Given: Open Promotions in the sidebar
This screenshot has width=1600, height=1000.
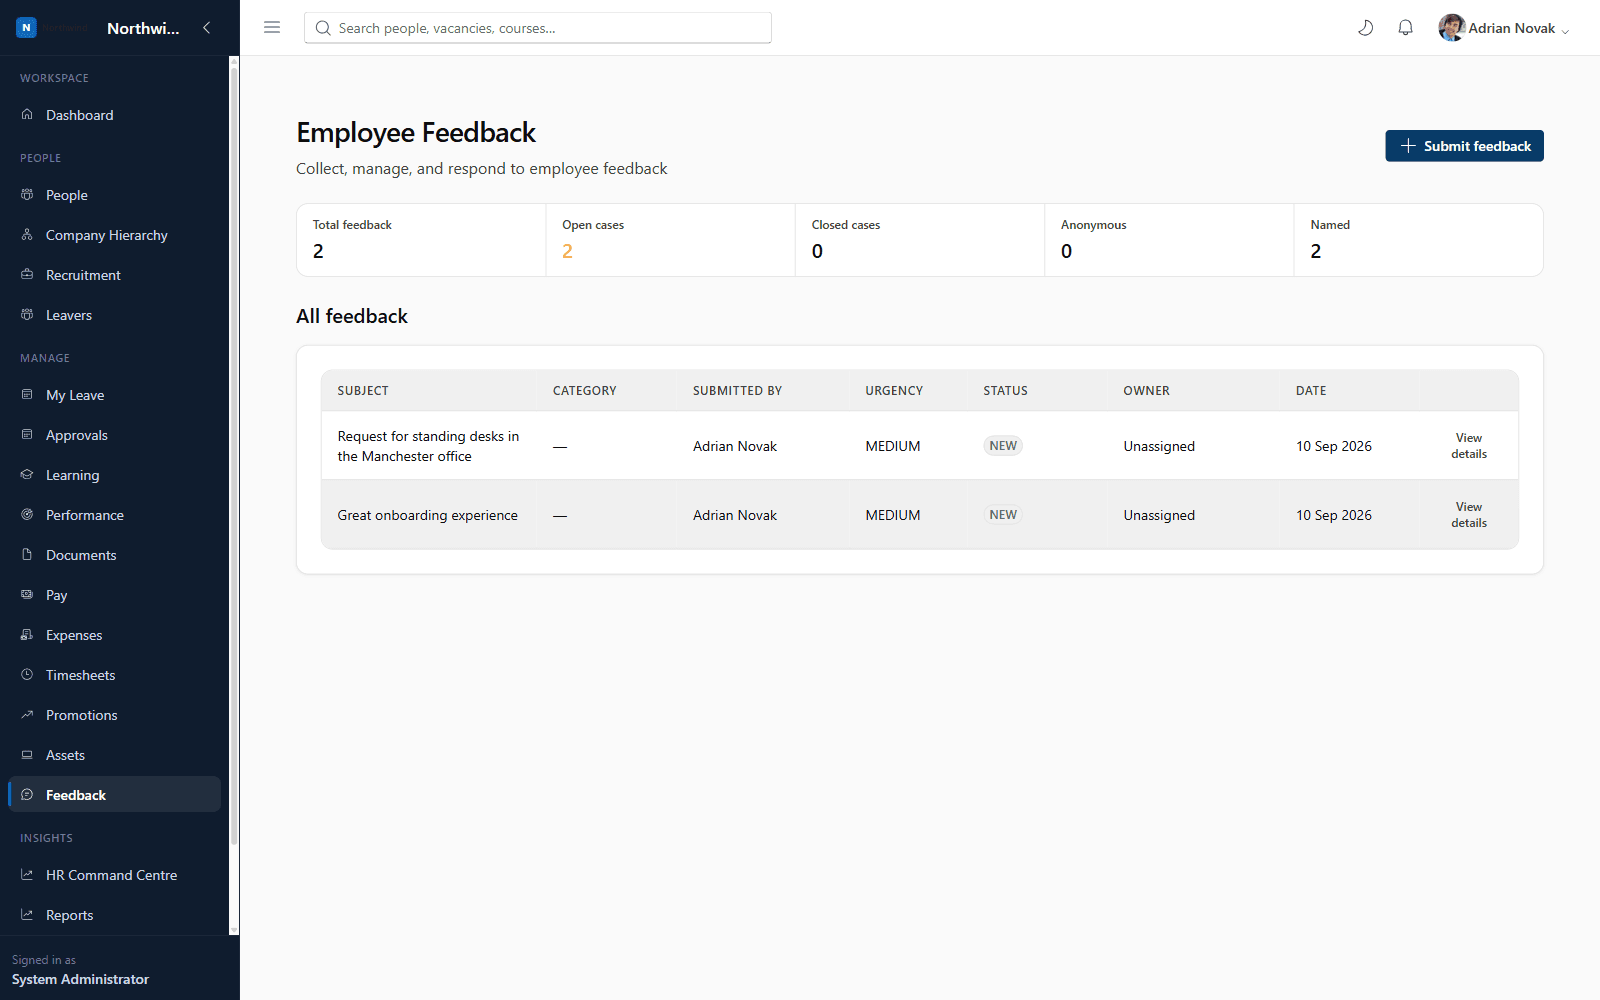Looking at the screenshot, I should (114, 715).
